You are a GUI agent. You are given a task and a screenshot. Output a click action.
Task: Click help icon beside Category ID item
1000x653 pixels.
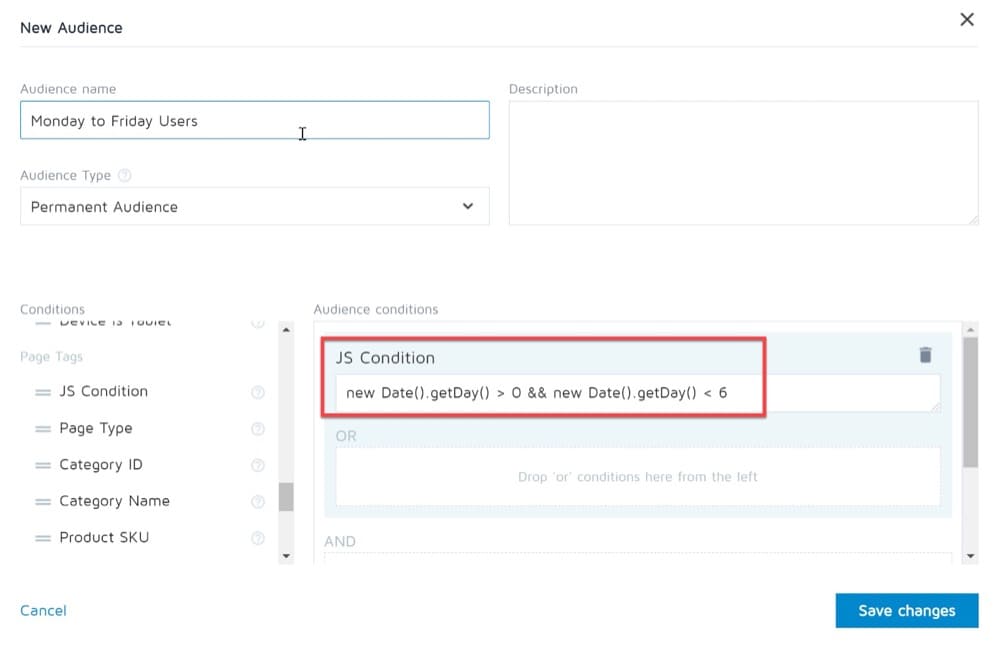258,465
